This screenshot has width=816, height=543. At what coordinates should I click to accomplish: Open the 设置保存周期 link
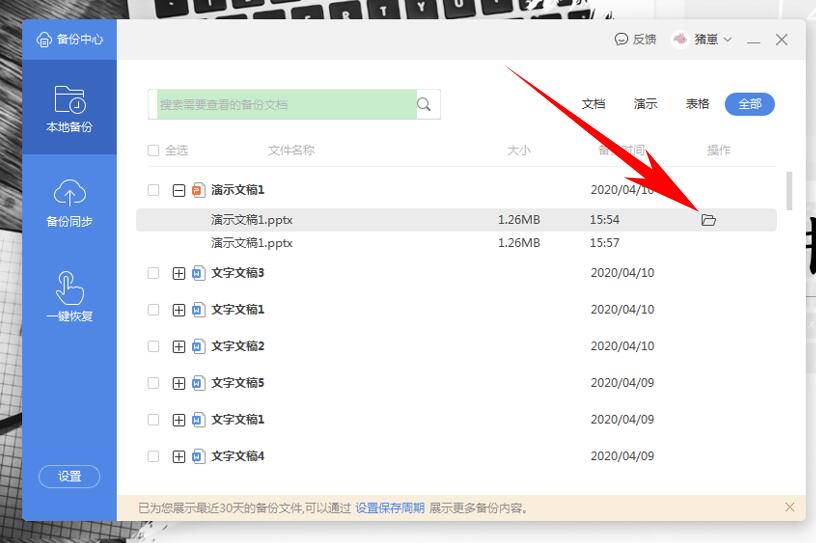point(390,508)
